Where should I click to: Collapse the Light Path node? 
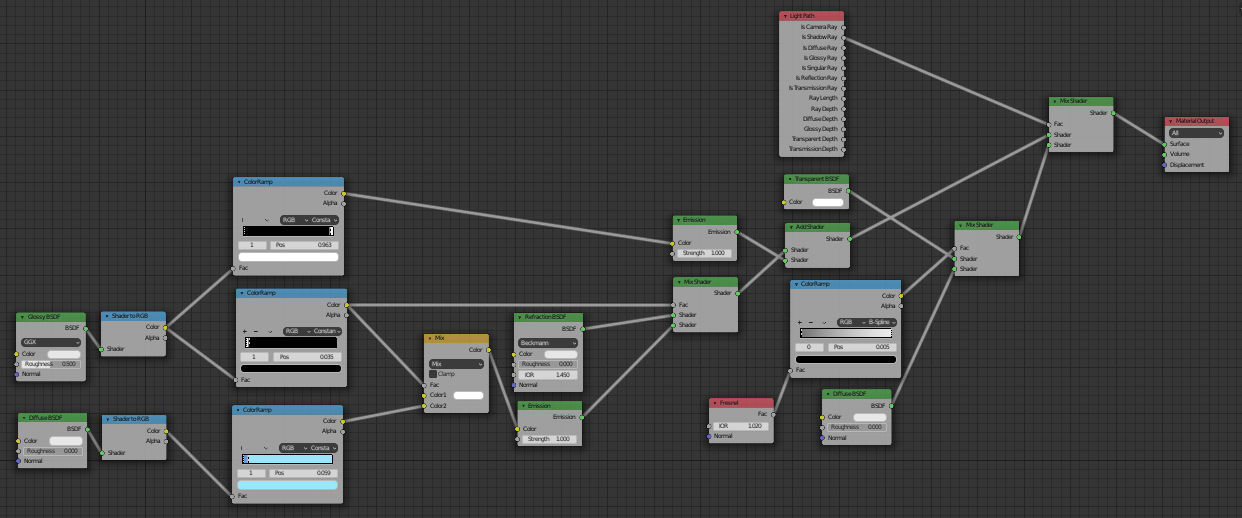[784, 16]
